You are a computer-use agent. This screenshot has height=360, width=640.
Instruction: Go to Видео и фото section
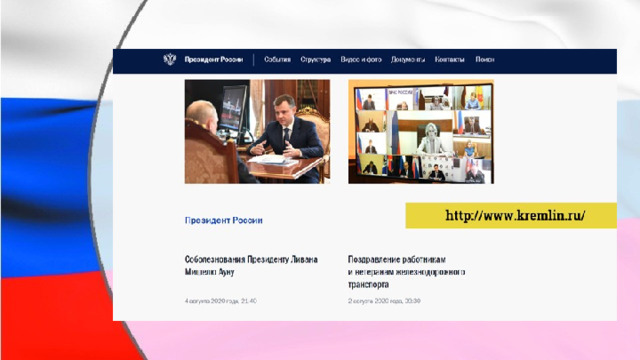coord(361,60)
